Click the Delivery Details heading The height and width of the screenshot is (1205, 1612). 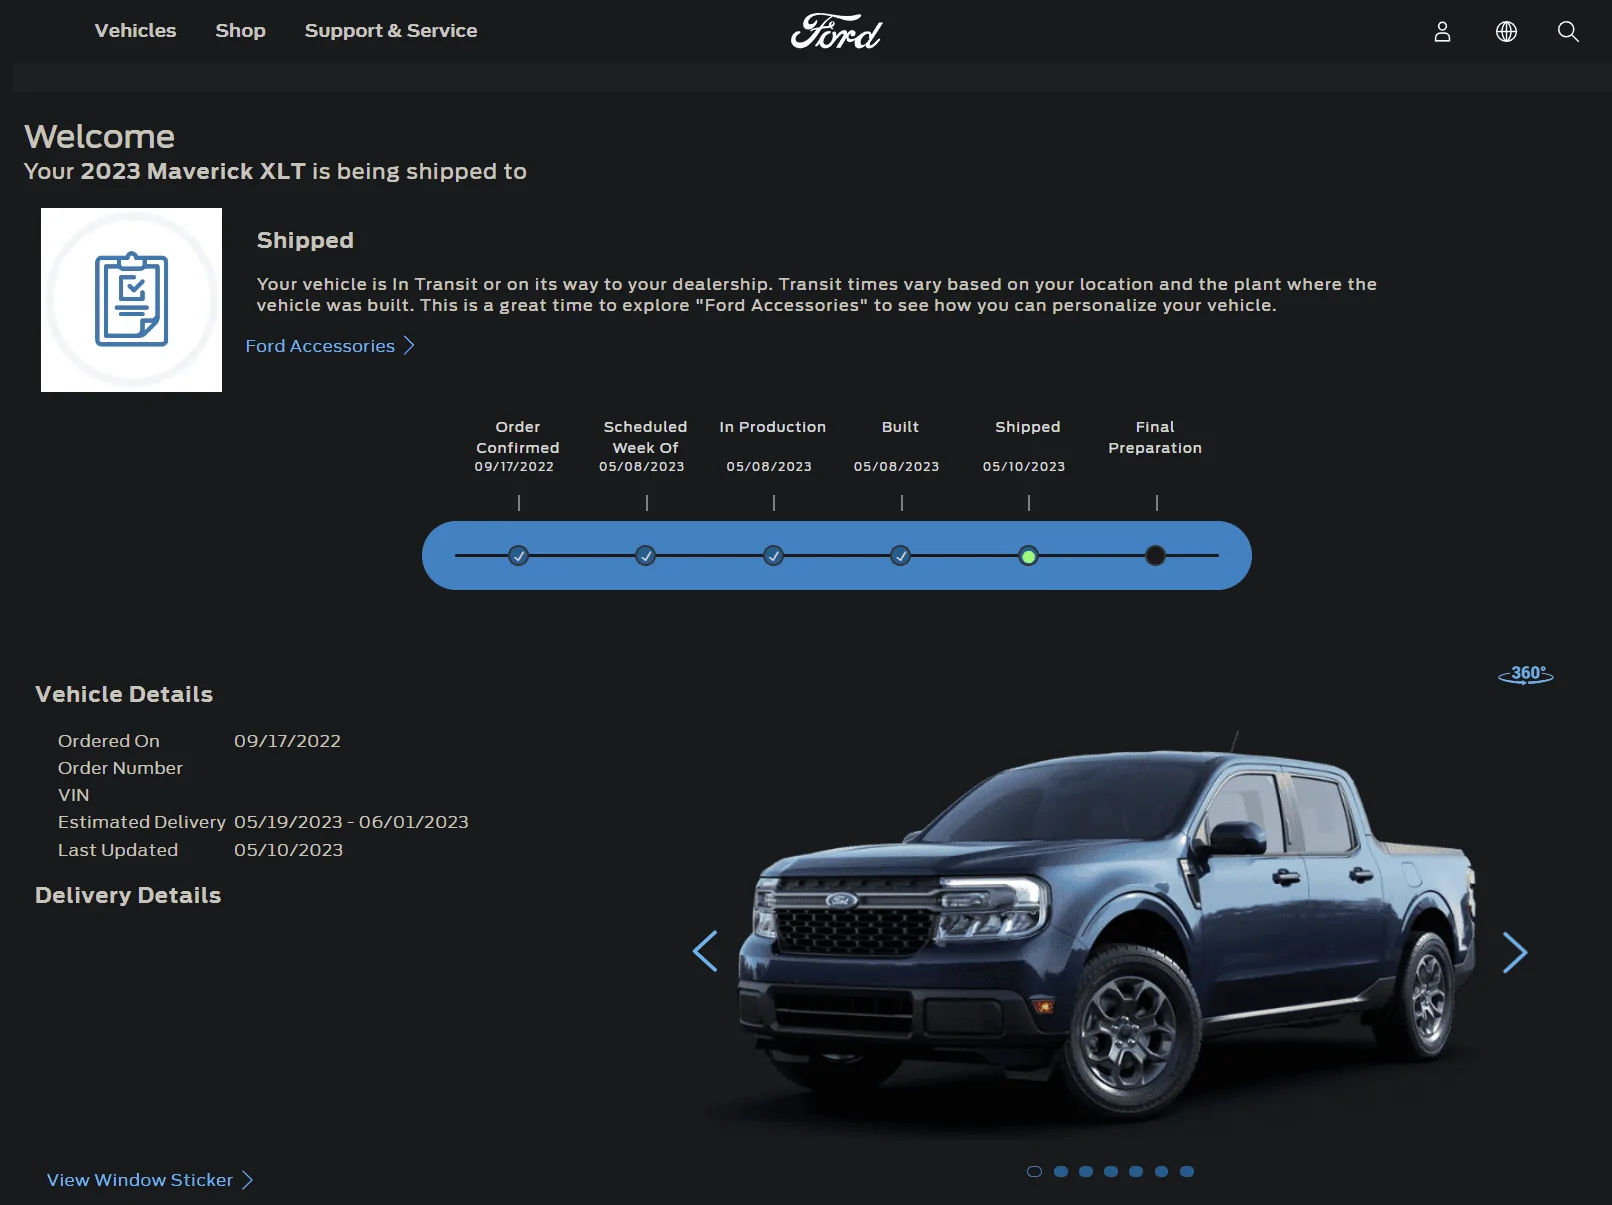click(128, 895)
